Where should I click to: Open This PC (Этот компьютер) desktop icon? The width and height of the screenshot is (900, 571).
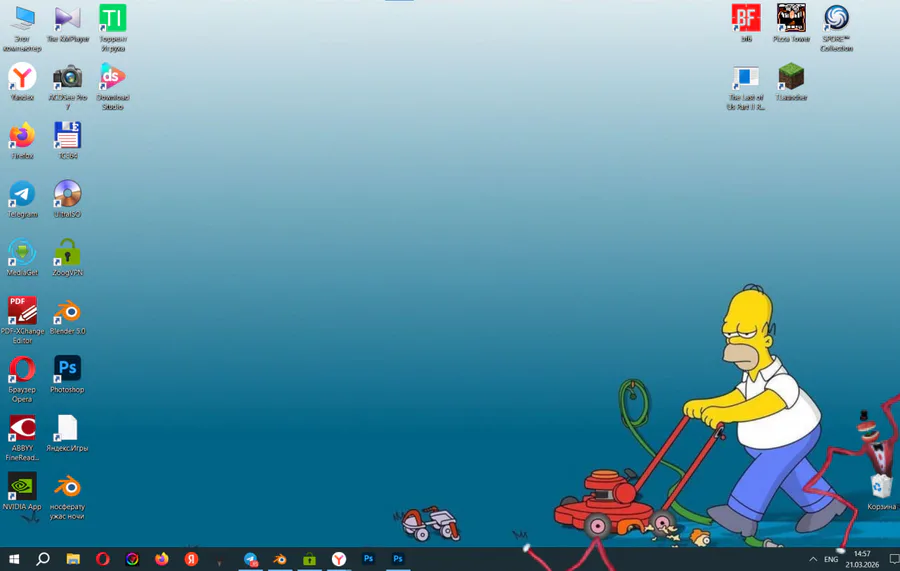(22, 28)
